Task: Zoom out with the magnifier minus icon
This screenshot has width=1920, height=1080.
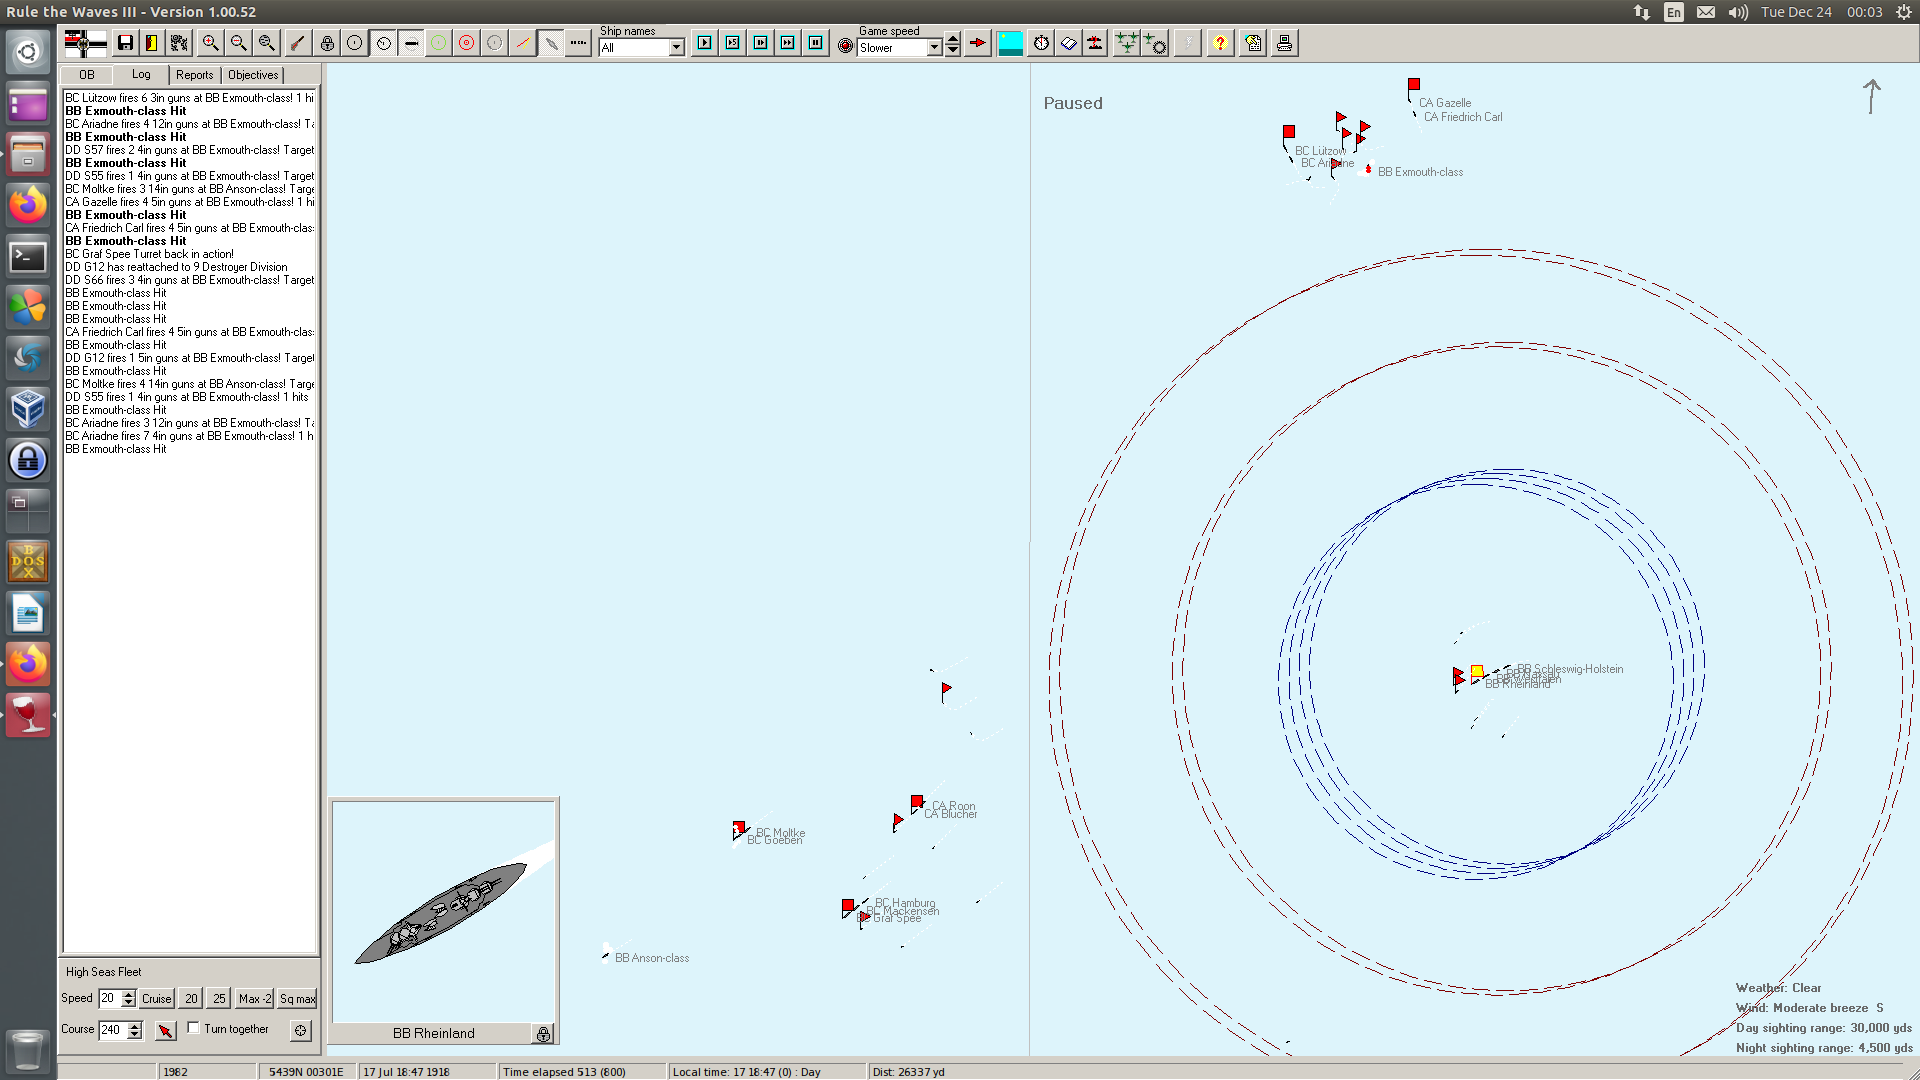Action: pos(238,43)
